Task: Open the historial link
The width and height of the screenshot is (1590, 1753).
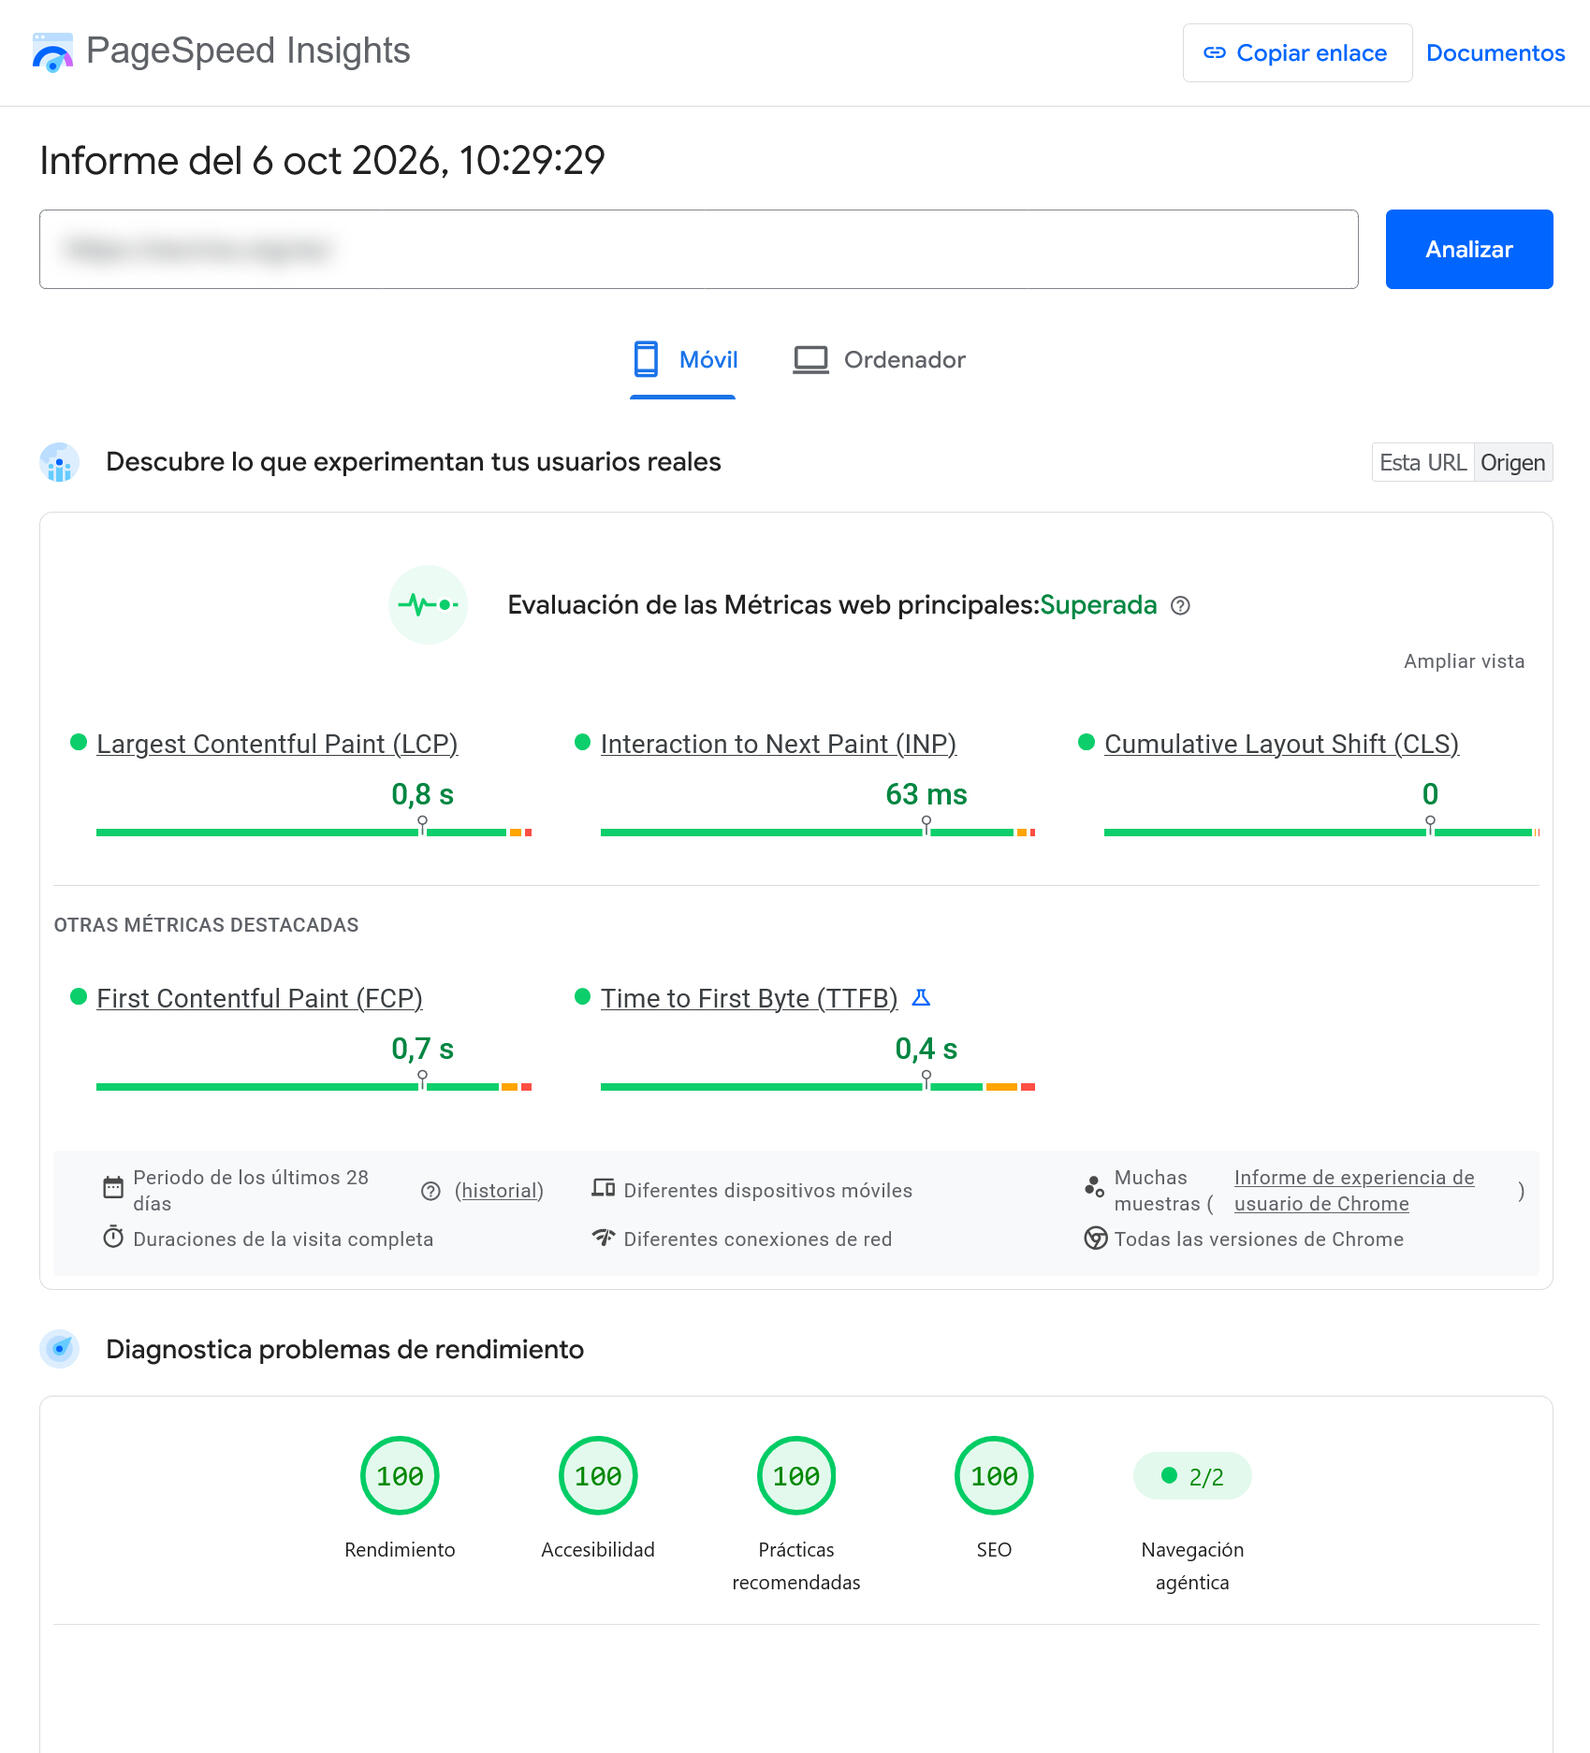Action: (499, 1191)
